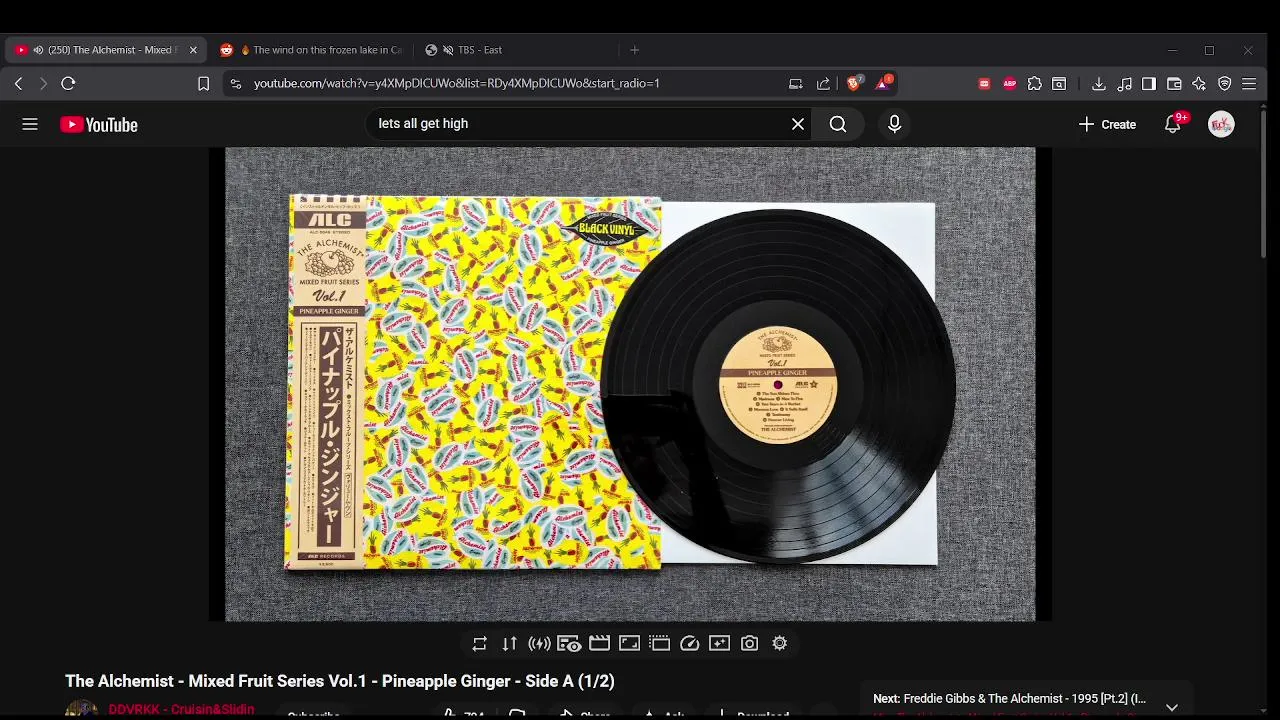Open the YouTube account avatar menu

coord(1221,124)
